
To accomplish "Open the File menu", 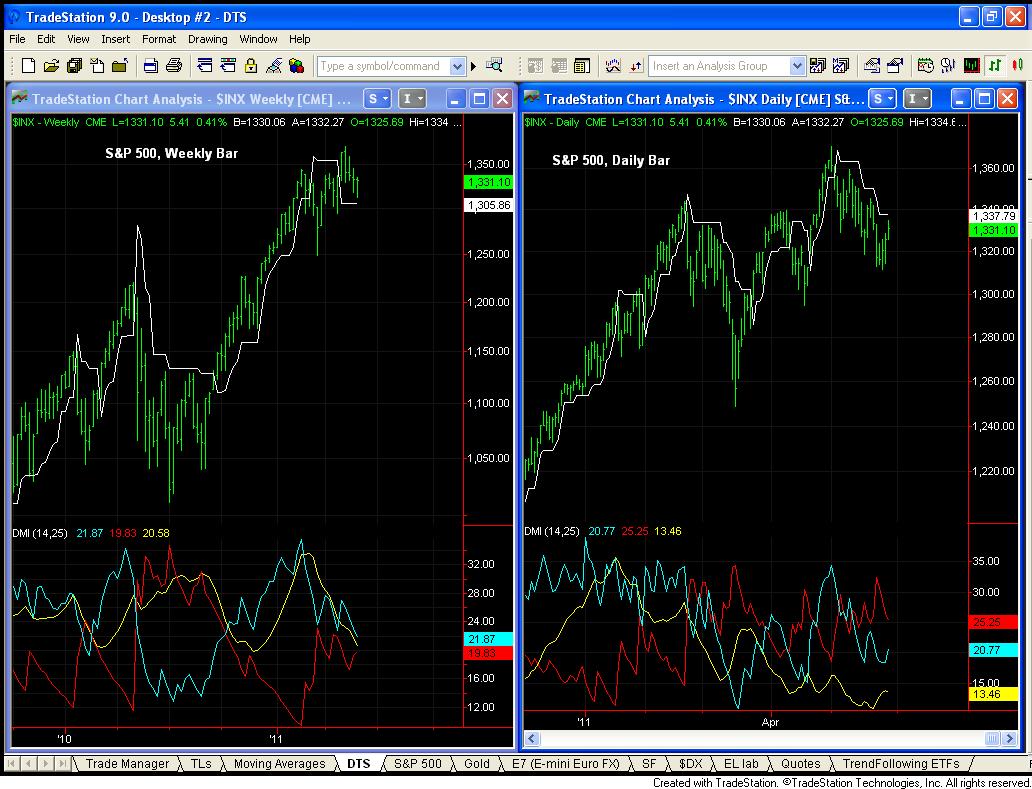I will coord(17,39).
